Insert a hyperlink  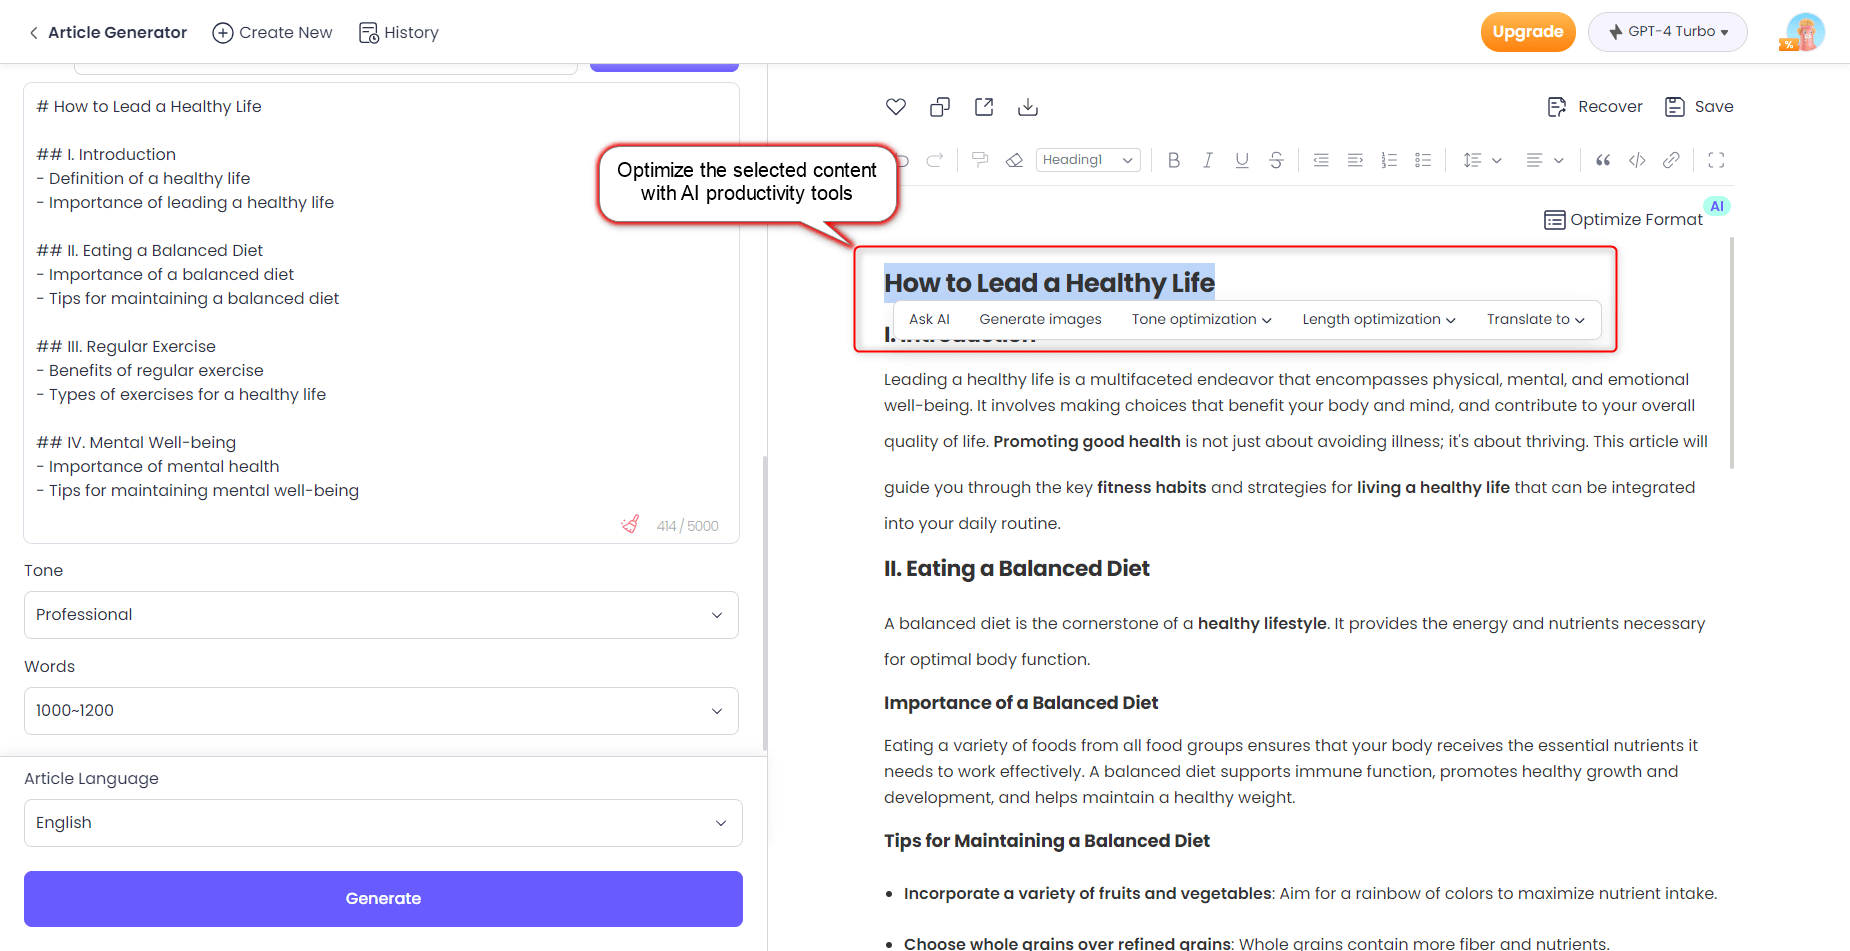tap(1671, 160)
